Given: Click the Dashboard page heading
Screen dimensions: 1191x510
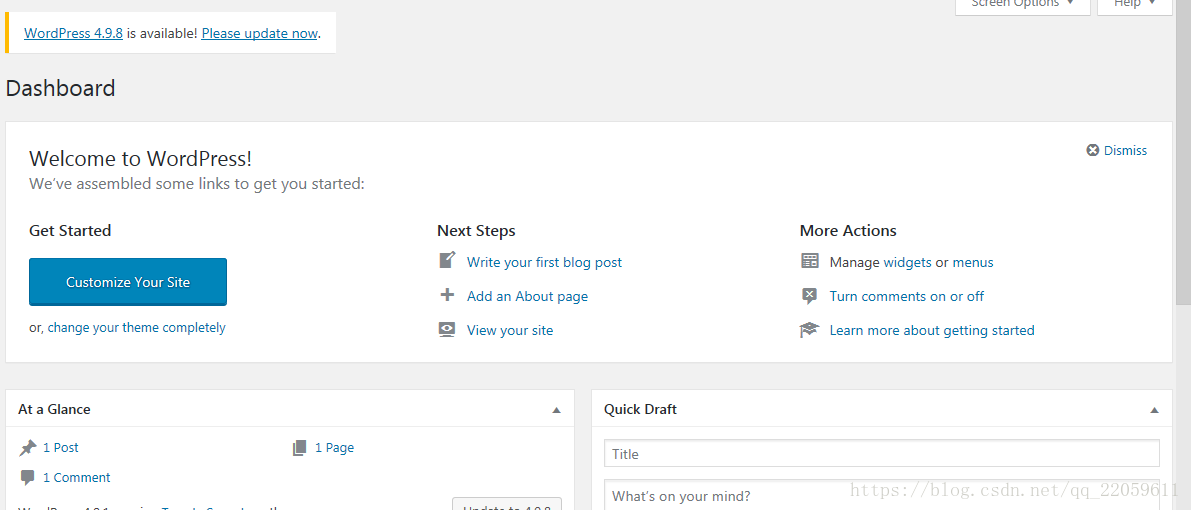Looking at the screenshot, I should click(61, 88).
